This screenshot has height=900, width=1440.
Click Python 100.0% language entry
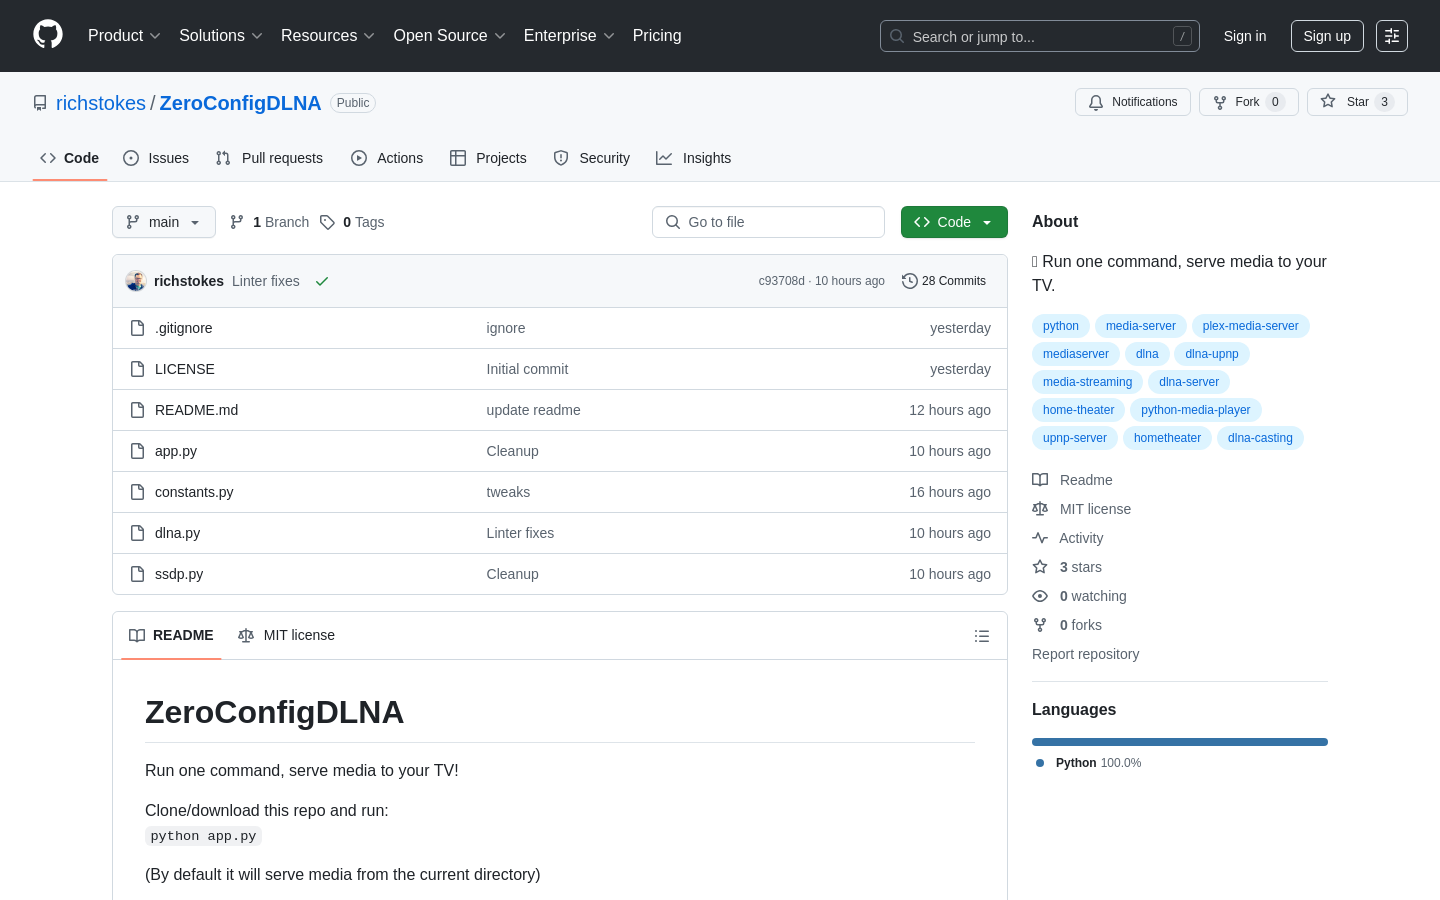click(x=1089, y=763)
